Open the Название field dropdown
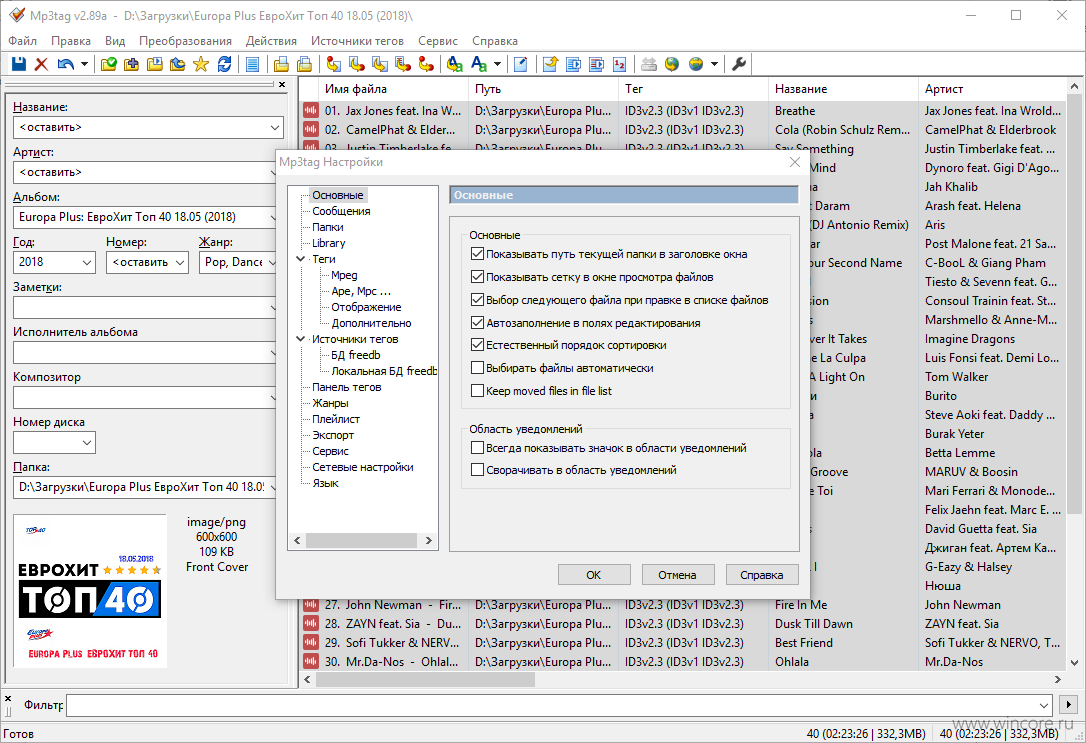 [274, 127]
